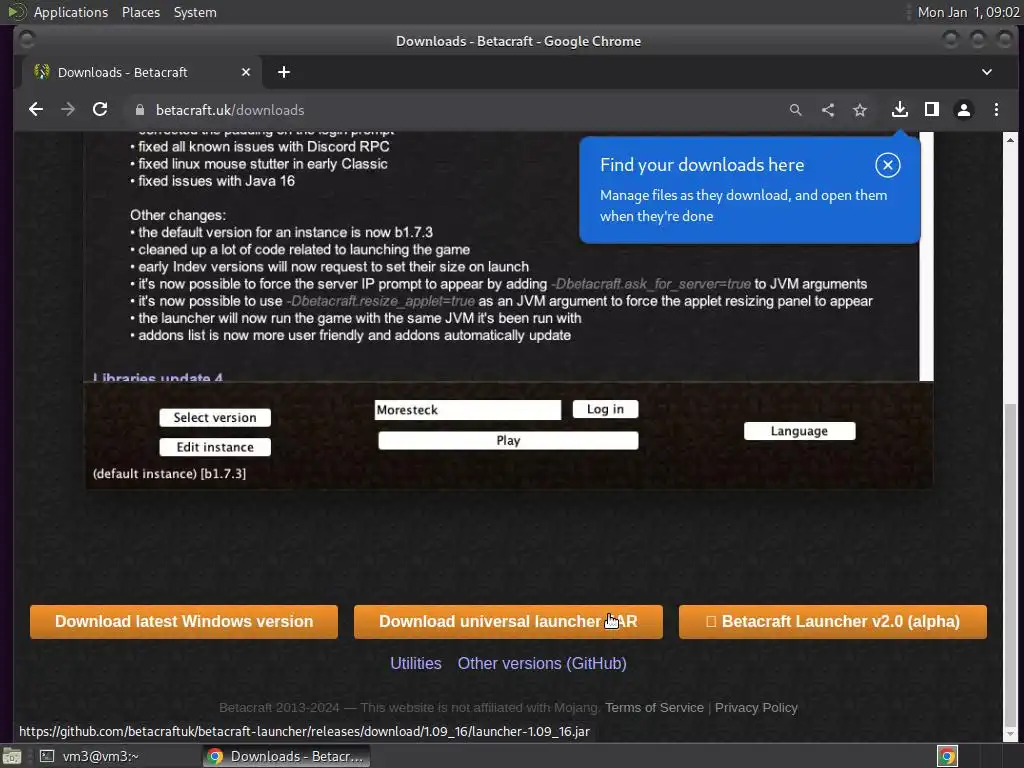Click 'fixed issues with Java 16' line
Screen dimensions: 1024x768
coord(216,181)
